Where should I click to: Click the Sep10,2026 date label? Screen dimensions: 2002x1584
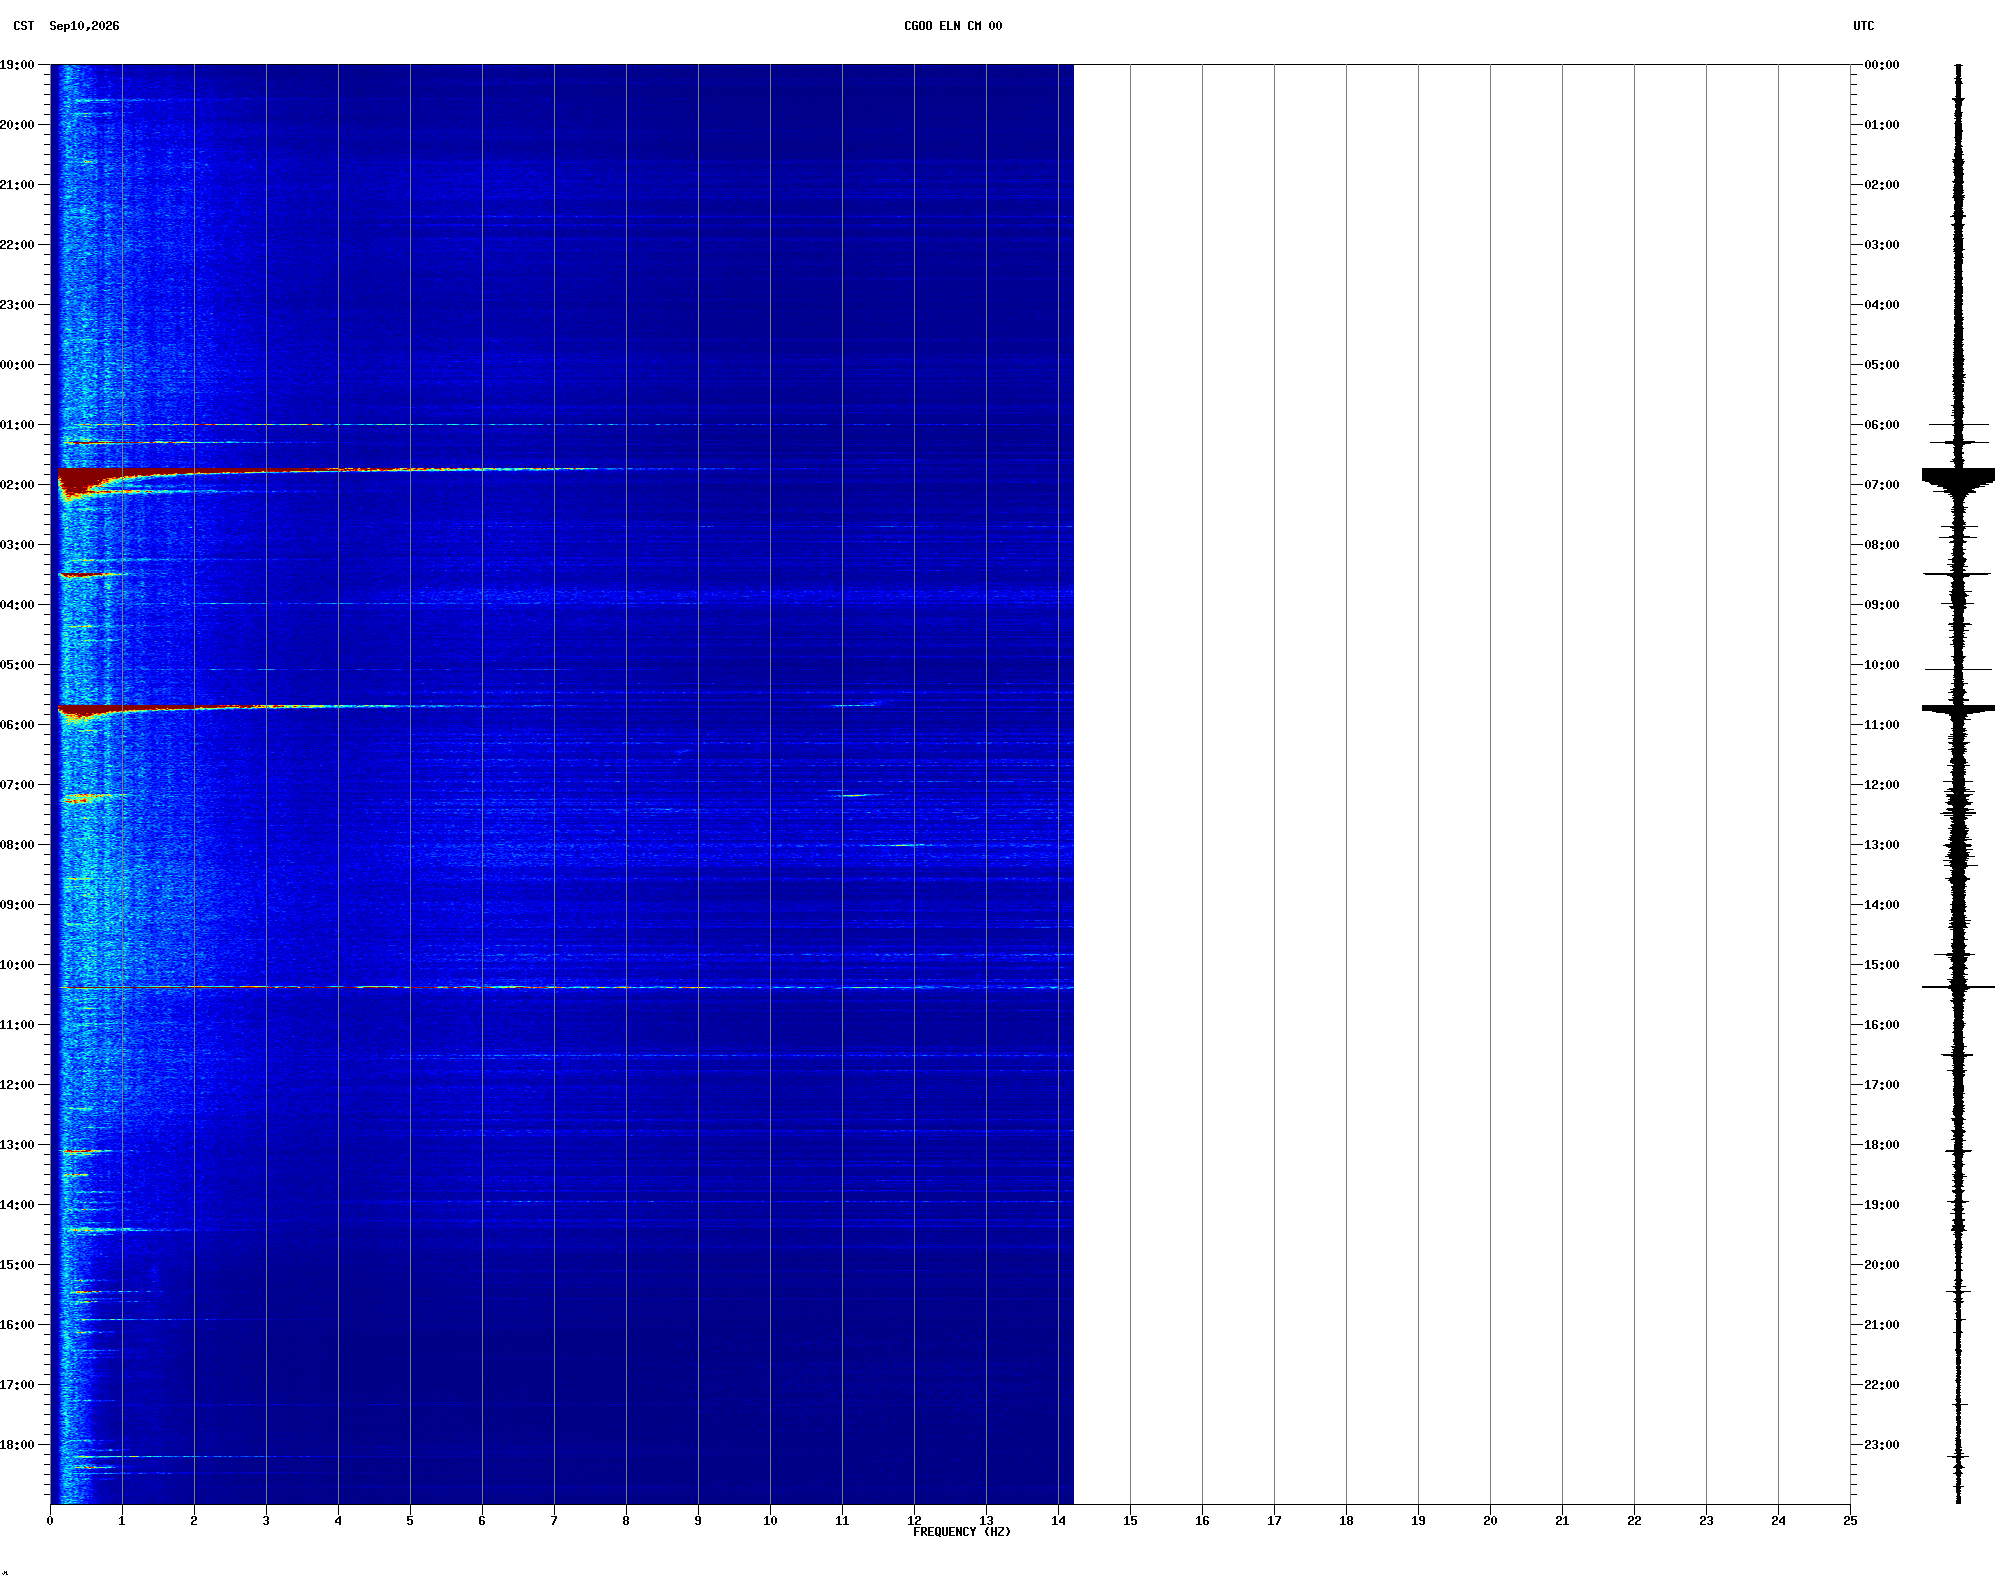coord(84,26)
